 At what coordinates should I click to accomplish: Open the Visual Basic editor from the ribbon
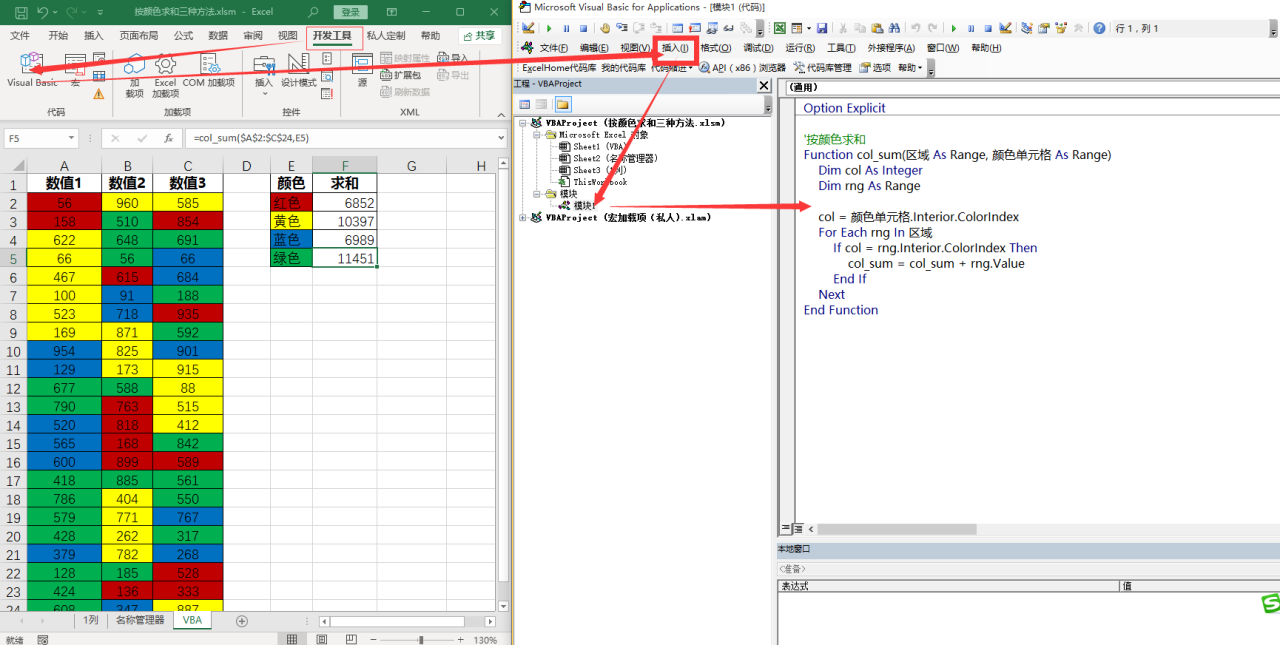(x=32, y=70)
